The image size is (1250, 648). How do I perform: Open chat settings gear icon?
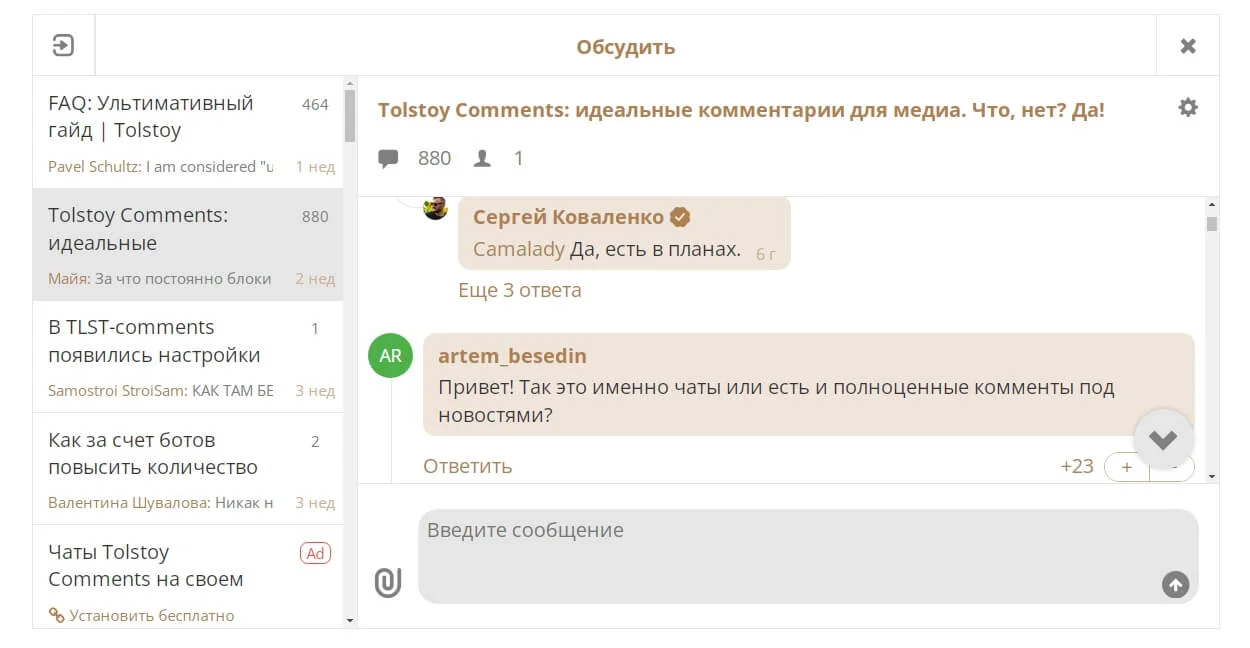1187,108
